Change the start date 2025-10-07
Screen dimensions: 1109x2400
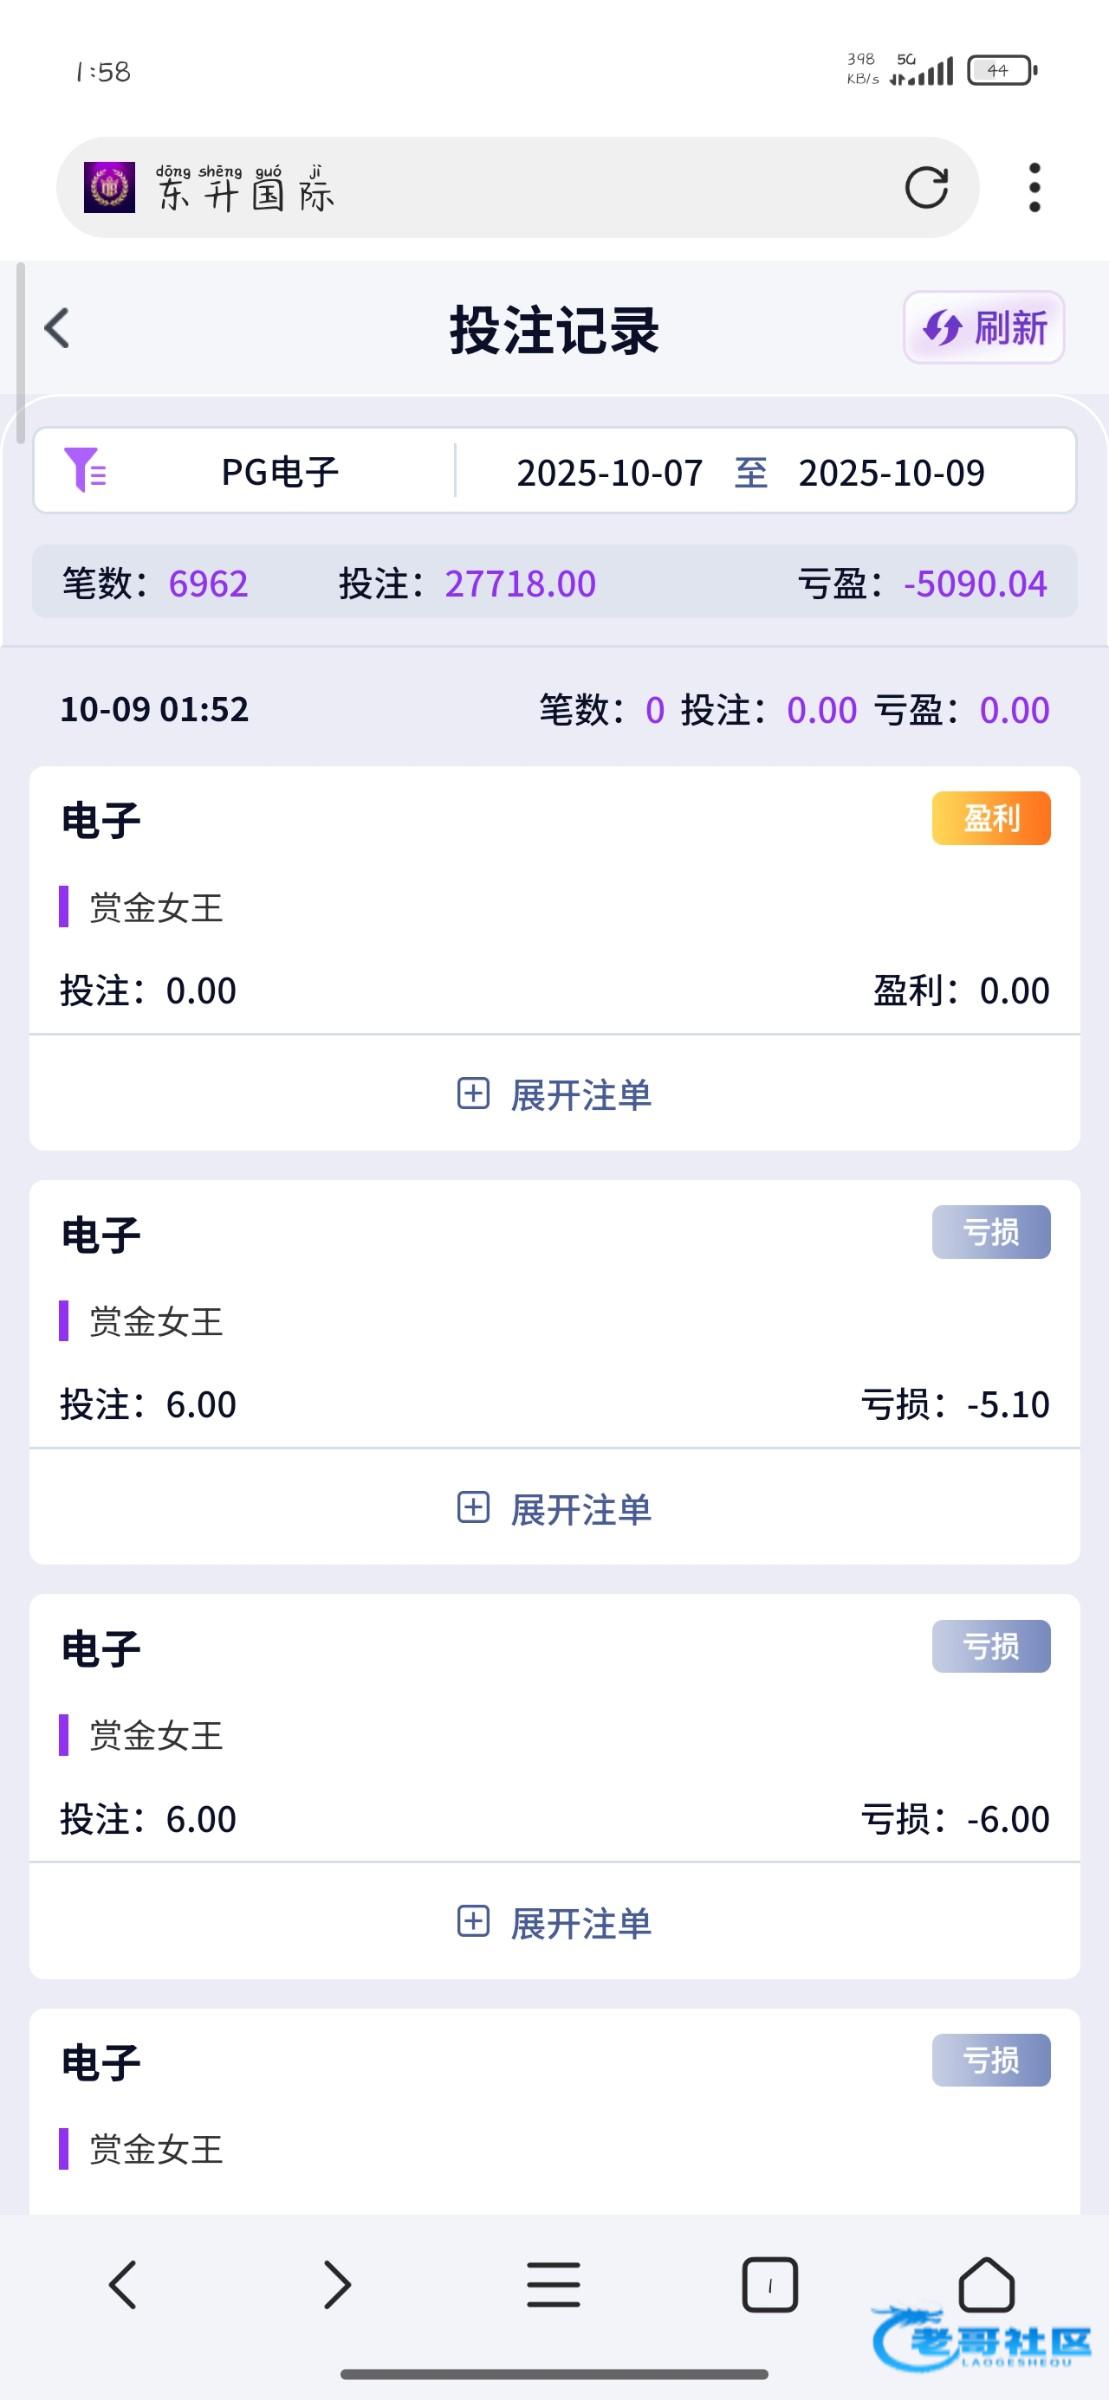[x=609, y=473]
